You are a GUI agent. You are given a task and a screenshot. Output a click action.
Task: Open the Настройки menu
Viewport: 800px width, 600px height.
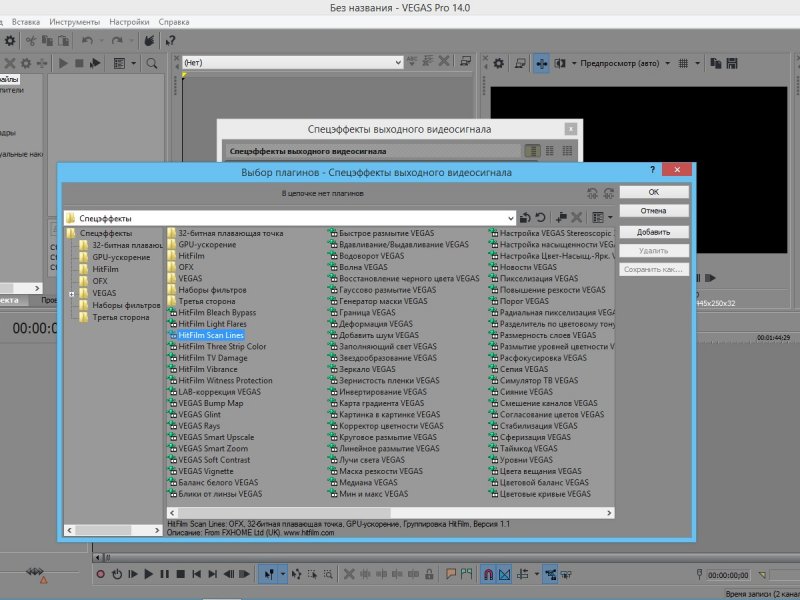pos(129,22)
